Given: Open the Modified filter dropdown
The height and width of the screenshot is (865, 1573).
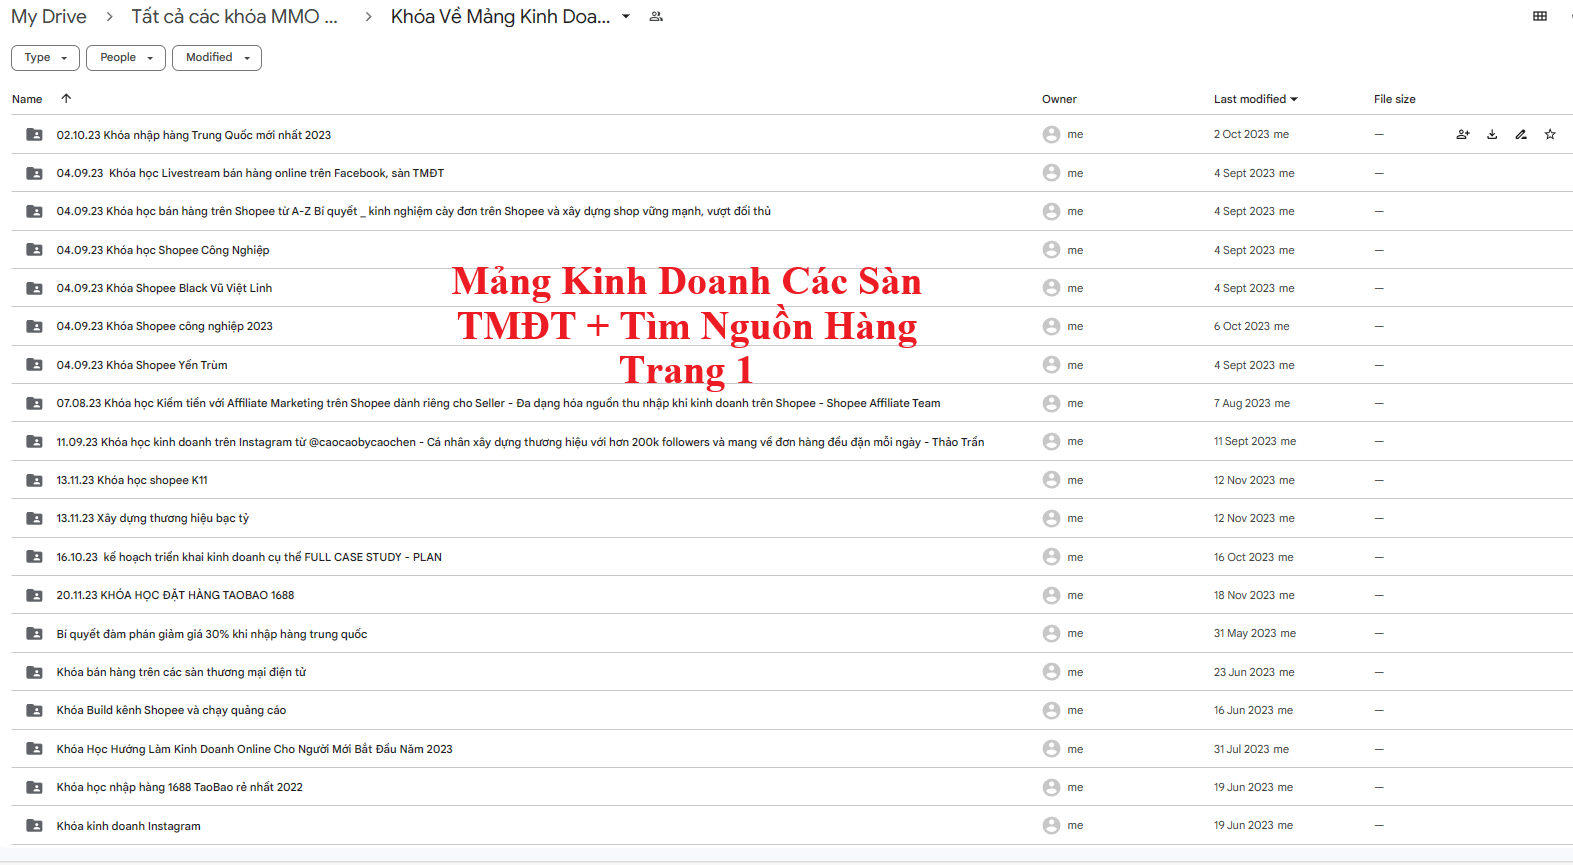Looking at the screenshot, I should (217, 58).
